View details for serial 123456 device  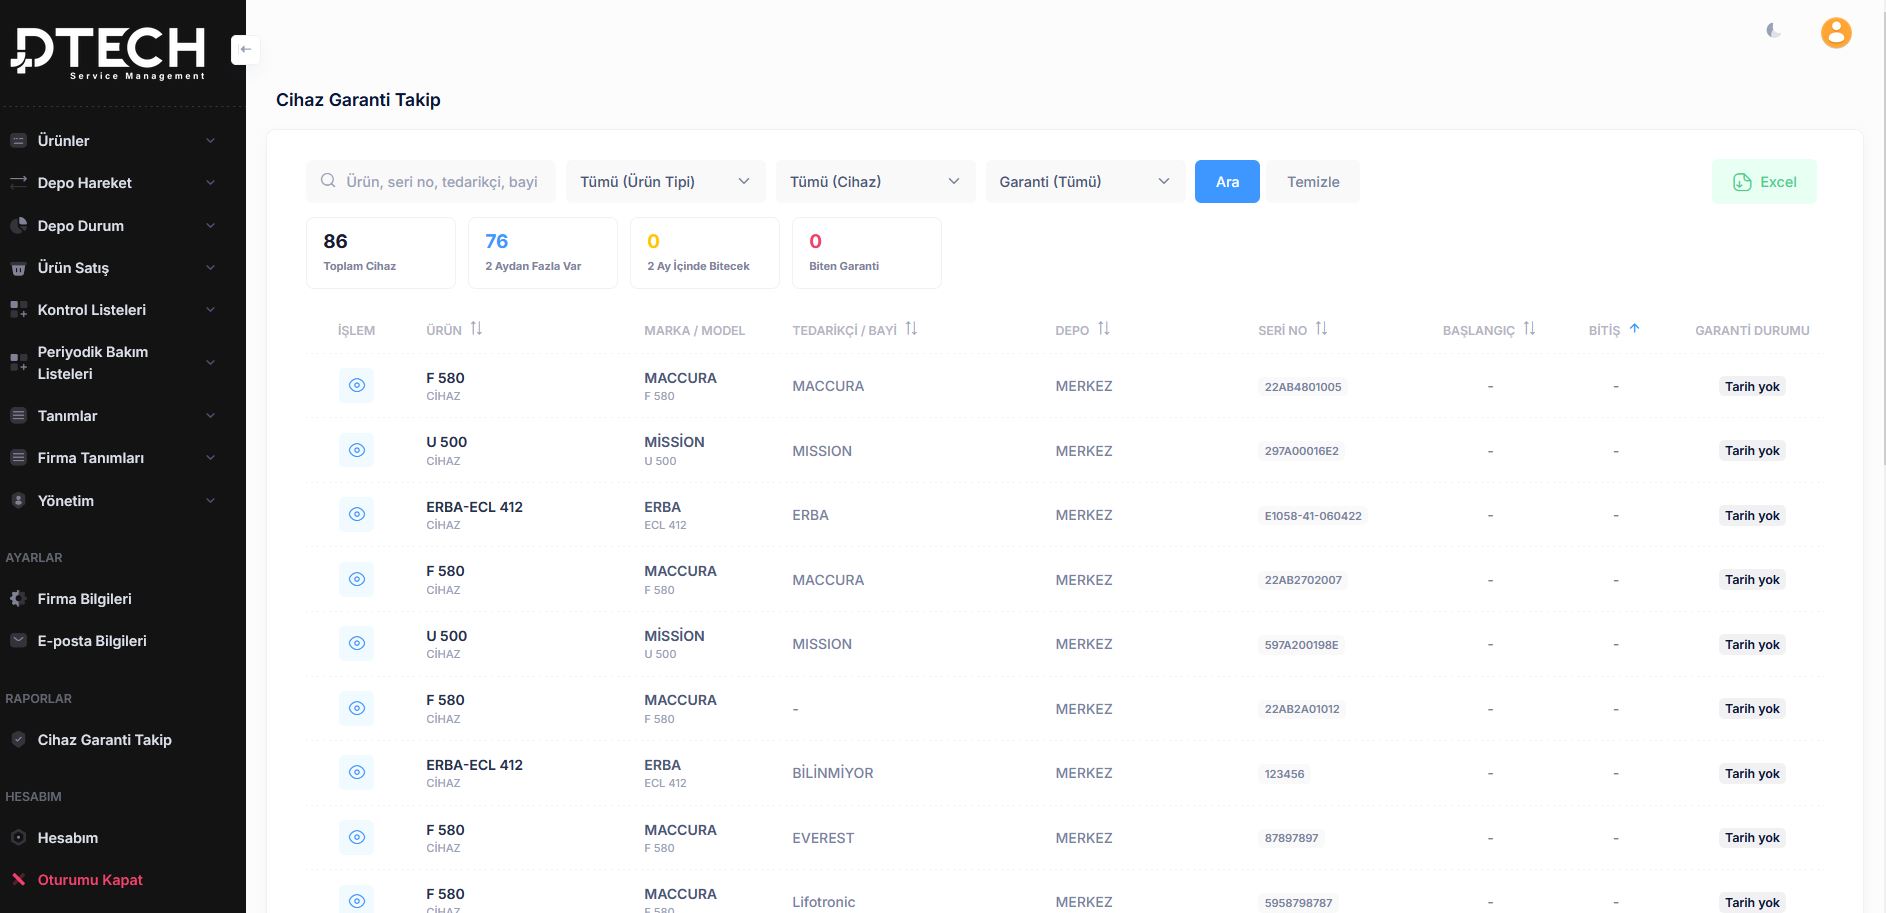[x=357, y=773]
